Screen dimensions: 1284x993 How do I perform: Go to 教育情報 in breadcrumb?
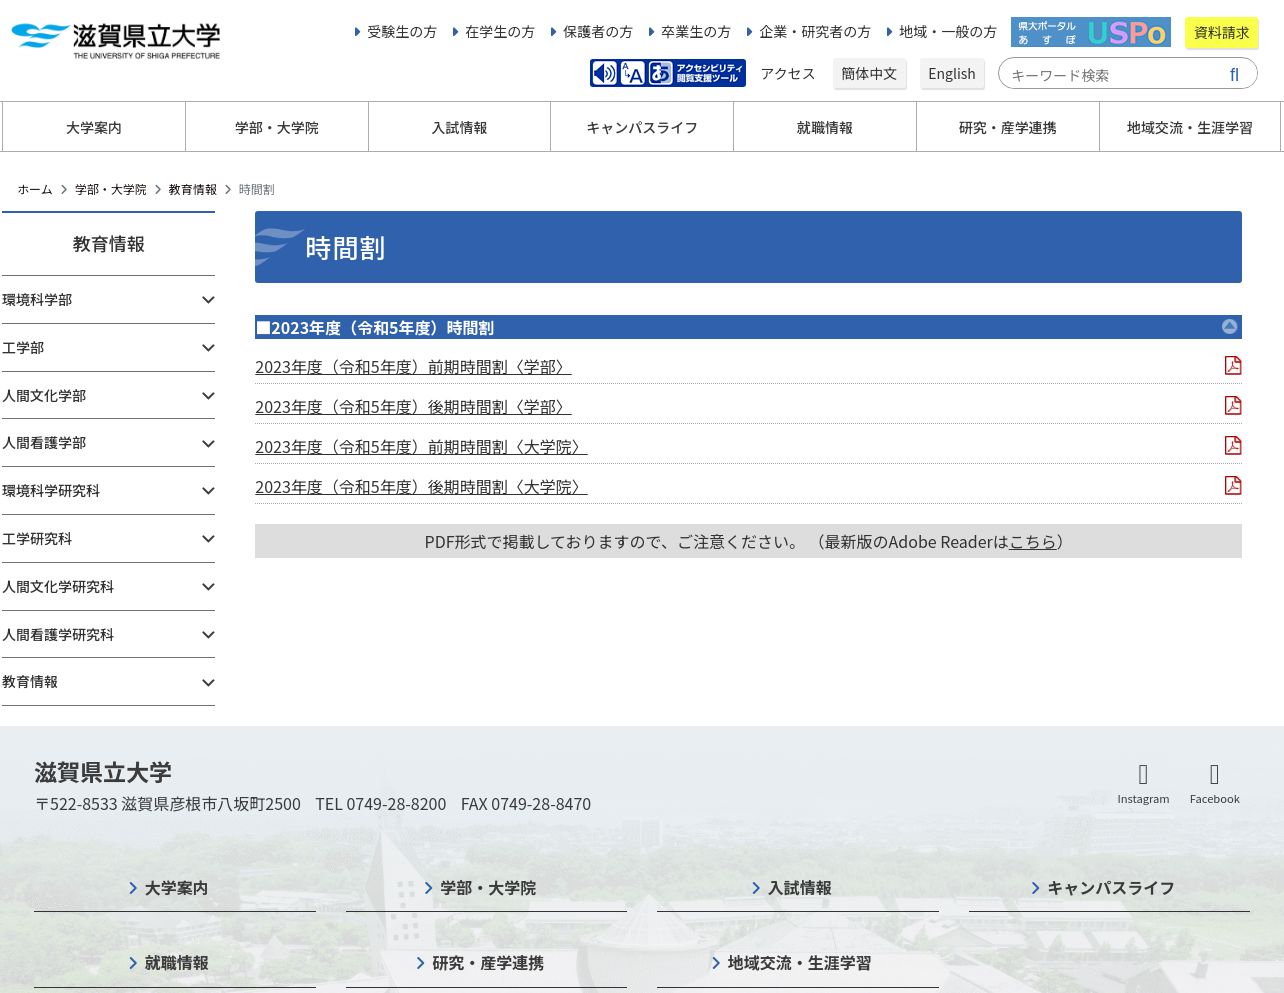(193, 189)
